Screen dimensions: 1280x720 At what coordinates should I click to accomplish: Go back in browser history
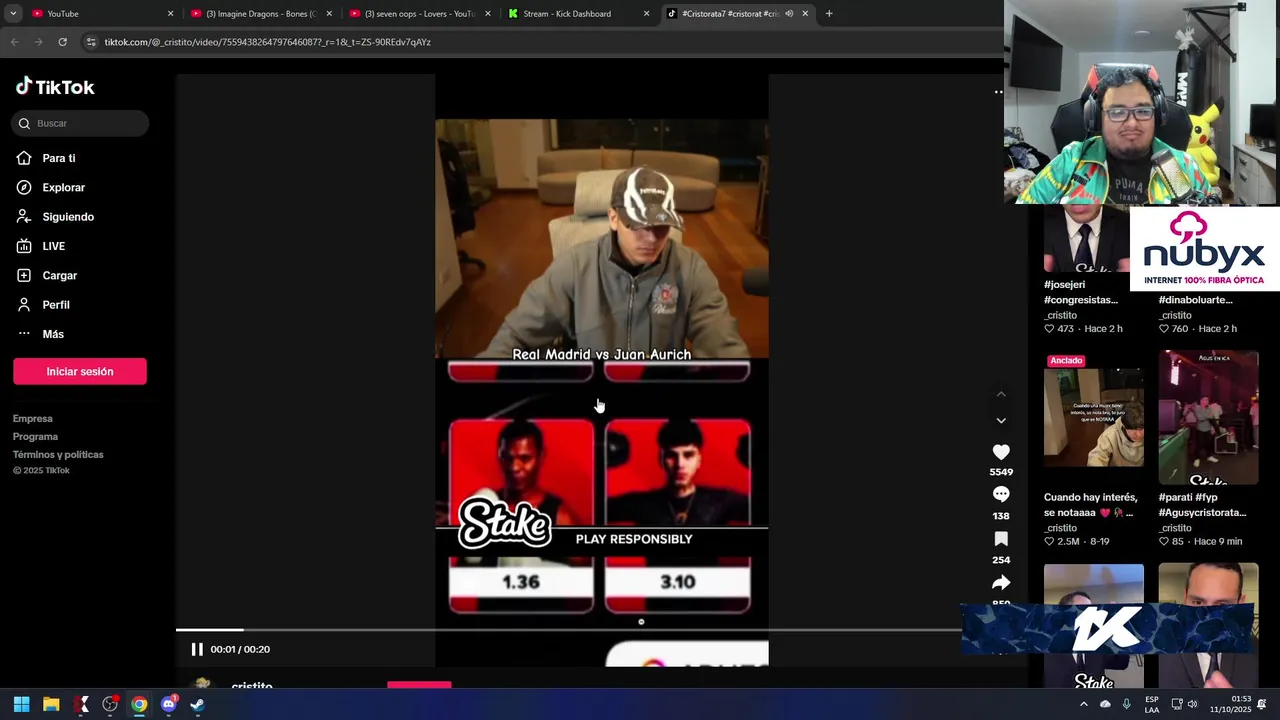tap(14, 42)
